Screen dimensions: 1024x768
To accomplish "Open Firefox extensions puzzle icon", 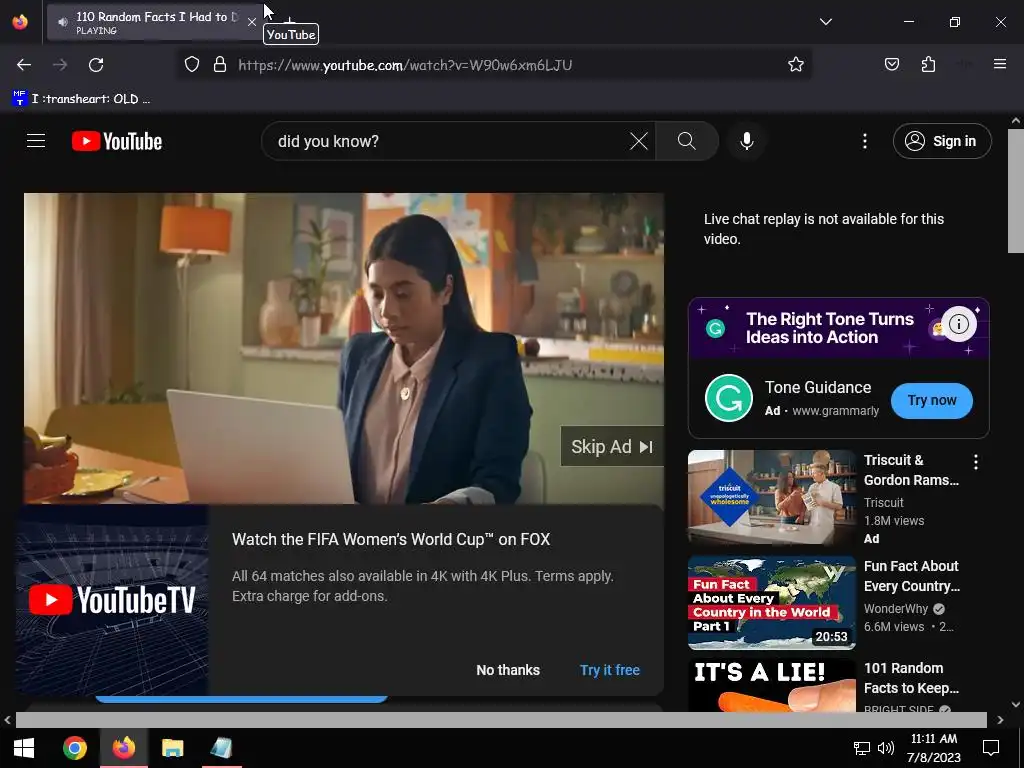I will pyautogui.click(x=928, y=65).
